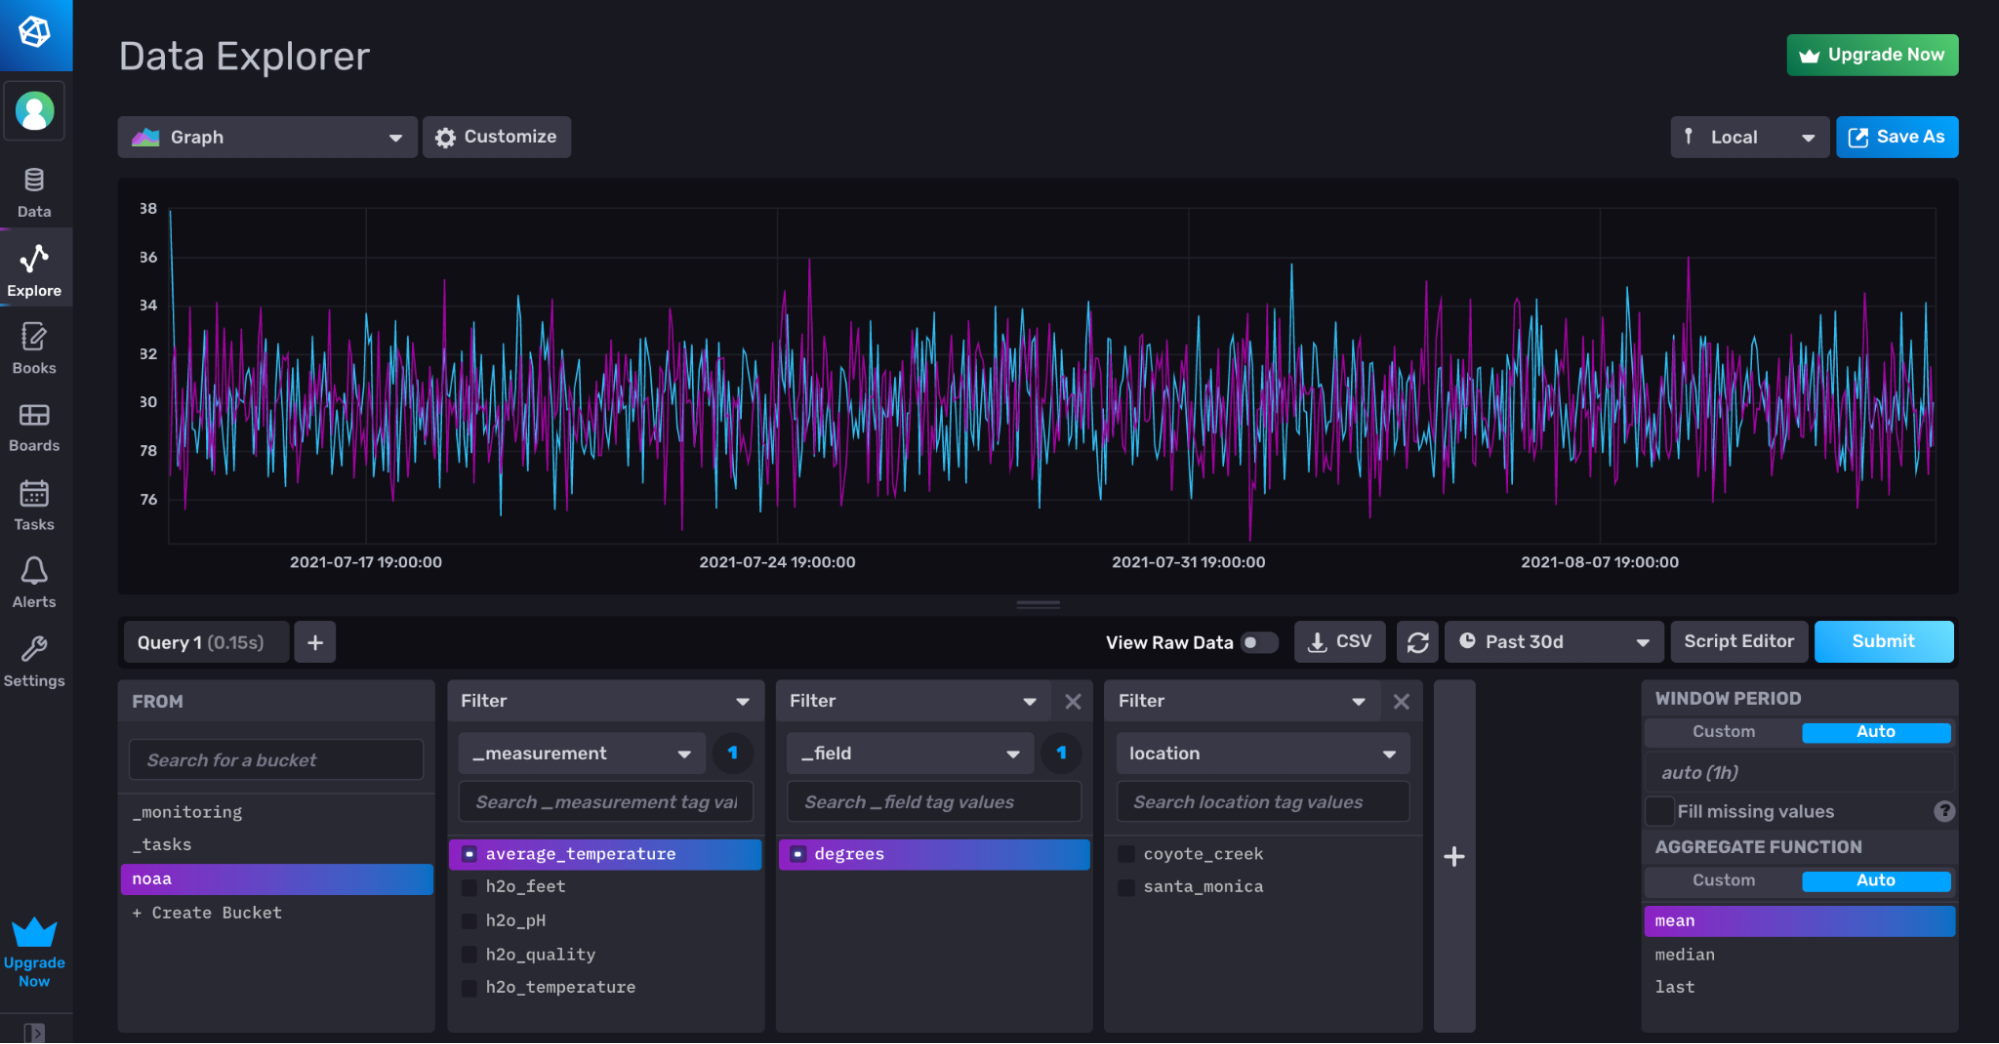Download CSV of the results
The width and height of the screenshot is (1999, 1044).
pos(1340,642)
